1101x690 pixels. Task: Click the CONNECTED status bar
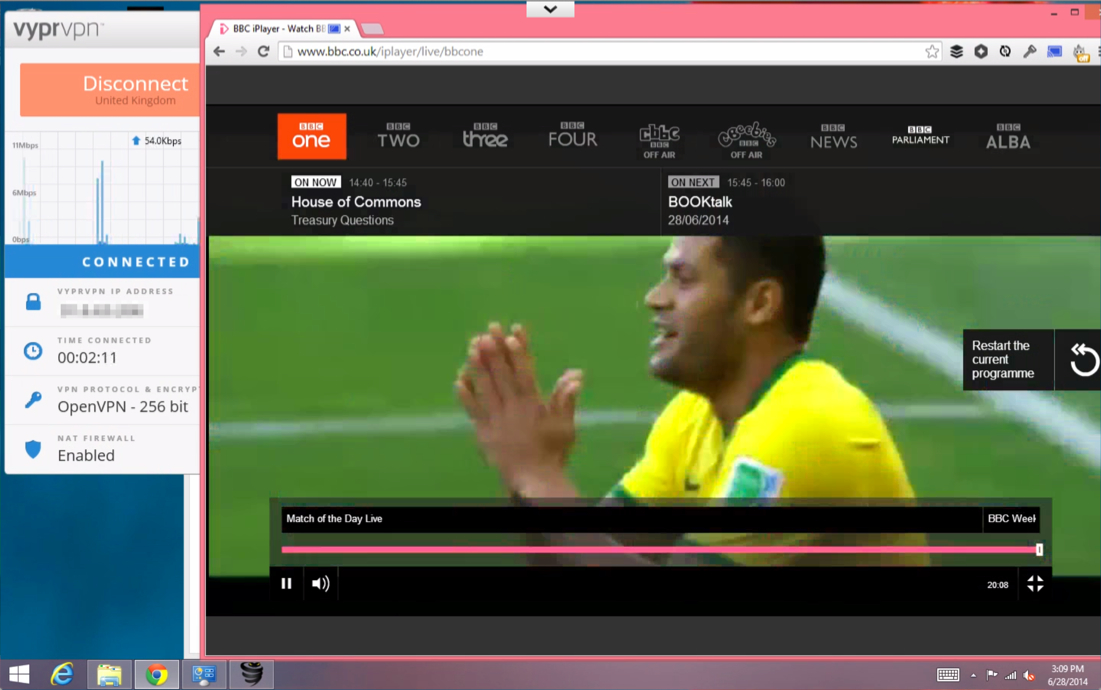[103, 262]
